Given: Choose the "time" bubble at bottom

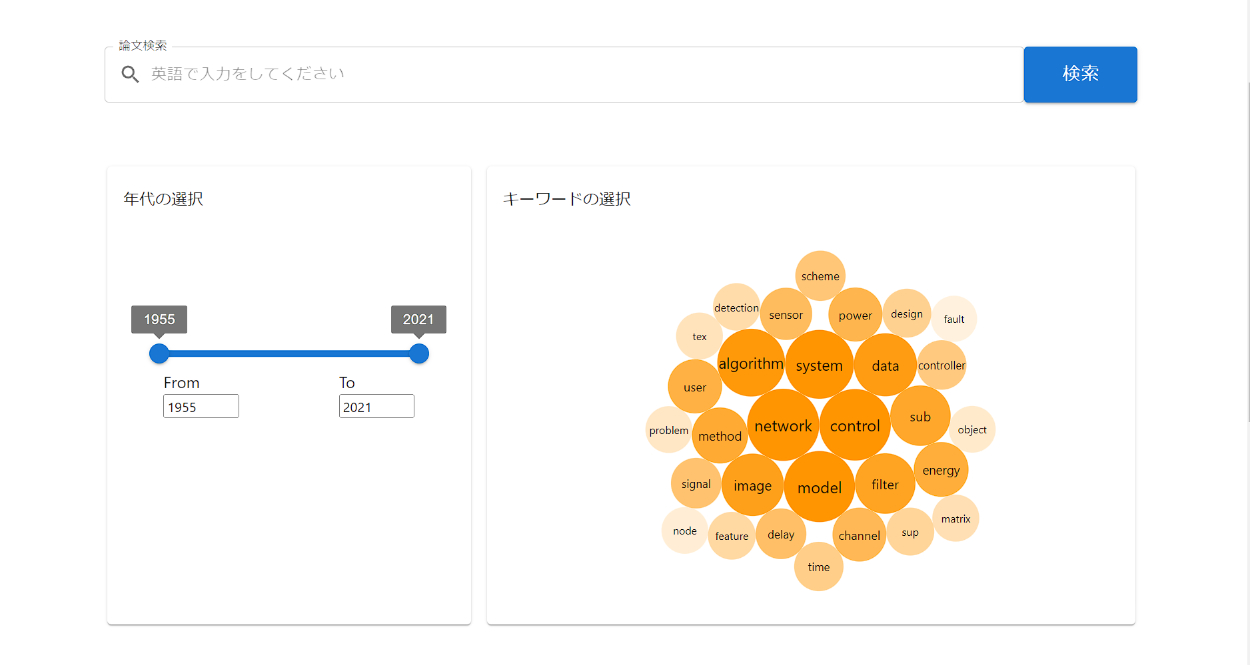Looking at the screenshot, I should (x=819, y=567).
